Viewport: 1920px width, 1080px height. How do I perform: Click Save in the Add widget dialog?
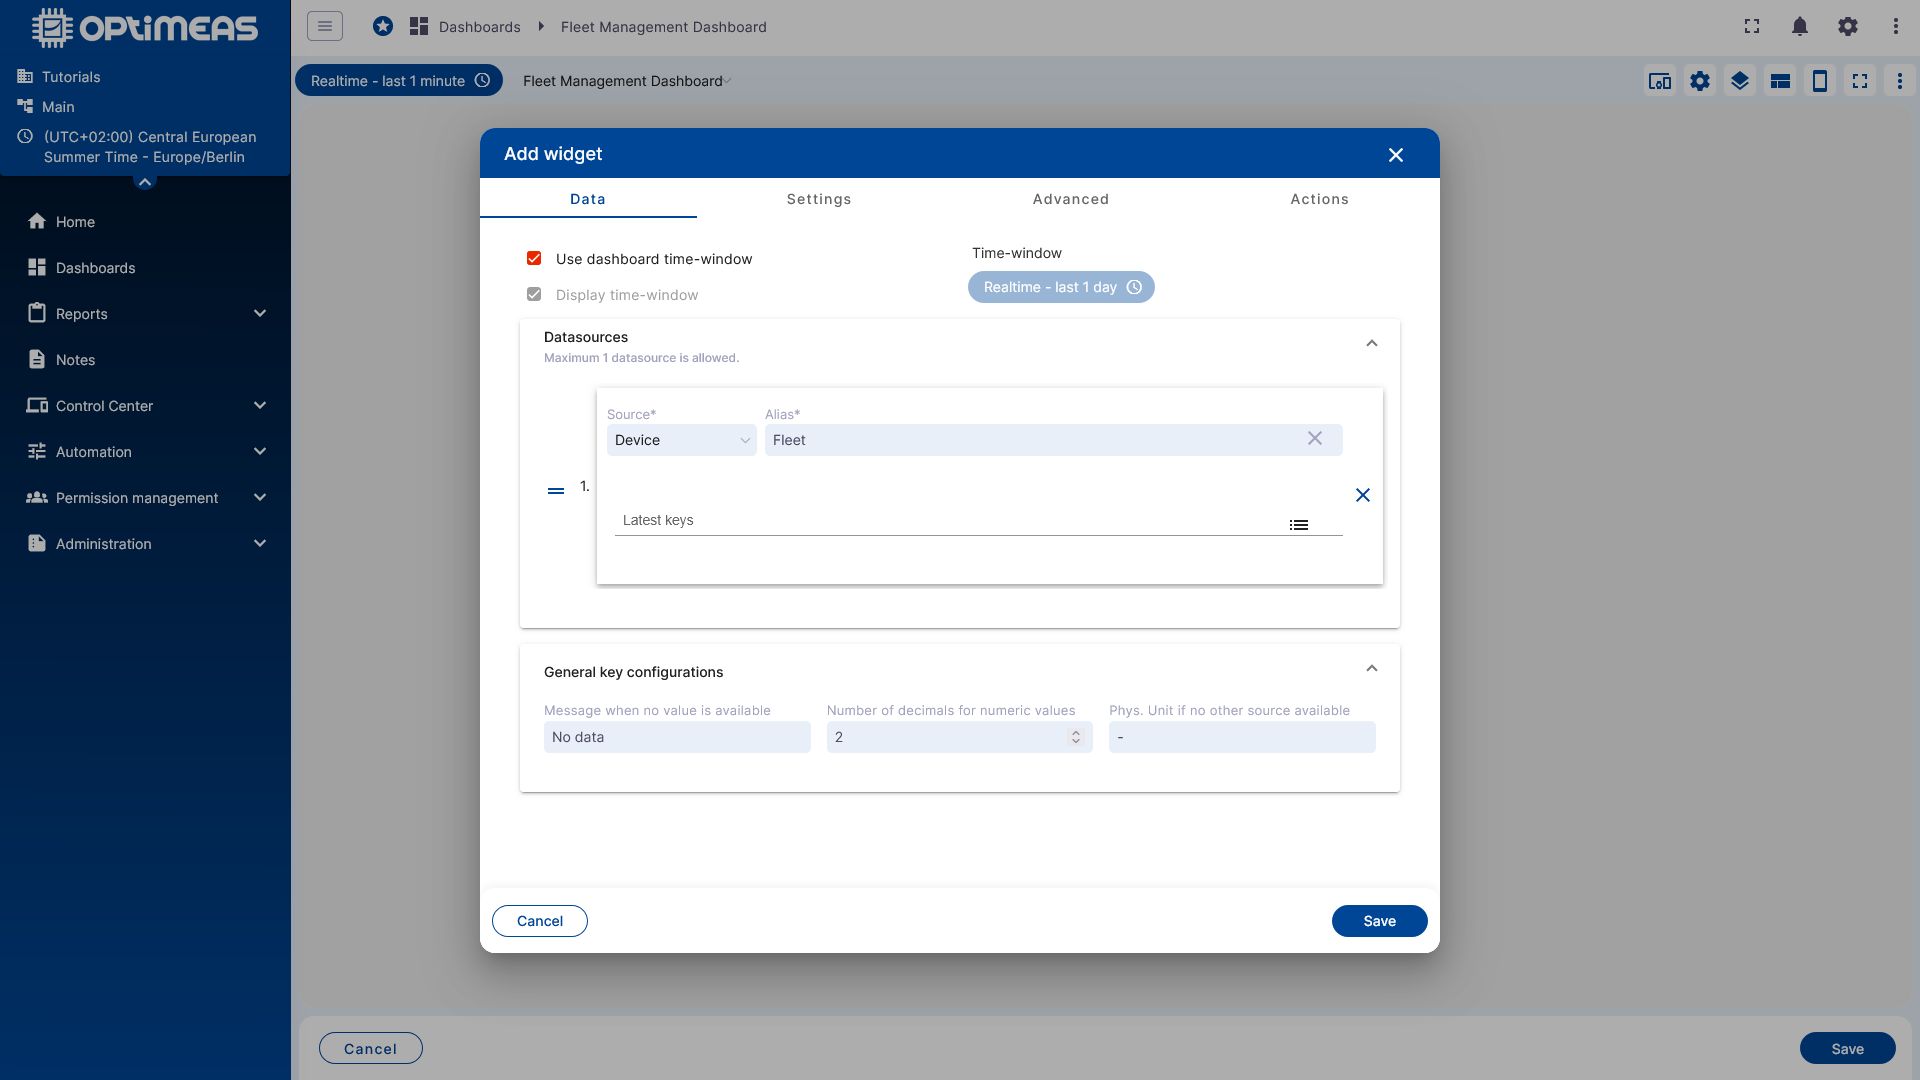click(x=1379, y=921)
